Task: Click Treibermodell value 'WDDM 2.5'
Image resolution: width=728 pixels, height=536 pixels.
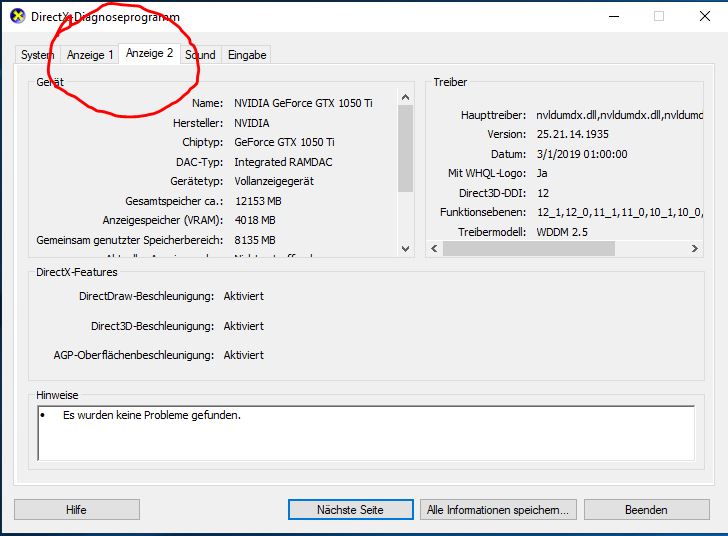Action: [562, 232]
